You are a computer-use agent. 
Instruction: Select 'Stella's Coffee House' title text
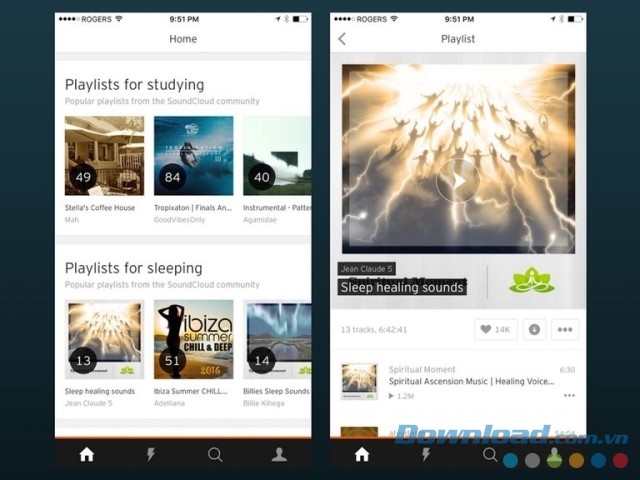(100, 208)
